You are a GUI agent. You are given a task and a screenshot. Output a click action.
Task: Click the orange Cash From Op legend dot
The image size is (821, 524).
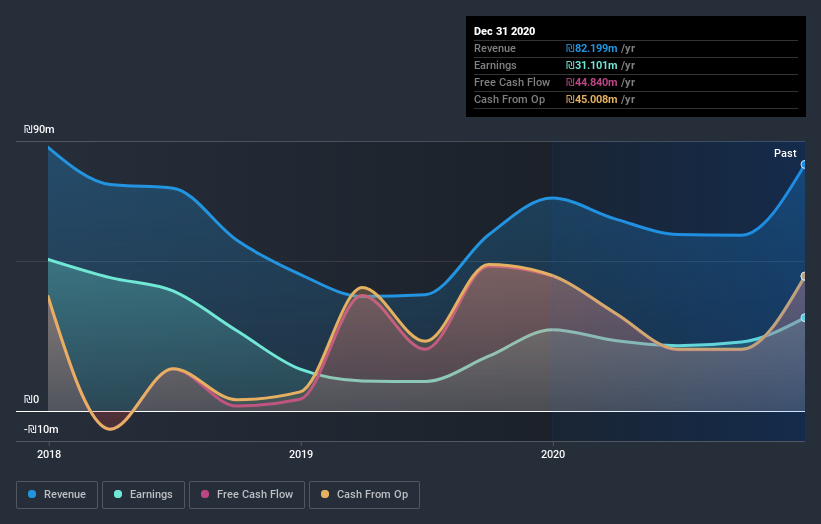(325, 494)
